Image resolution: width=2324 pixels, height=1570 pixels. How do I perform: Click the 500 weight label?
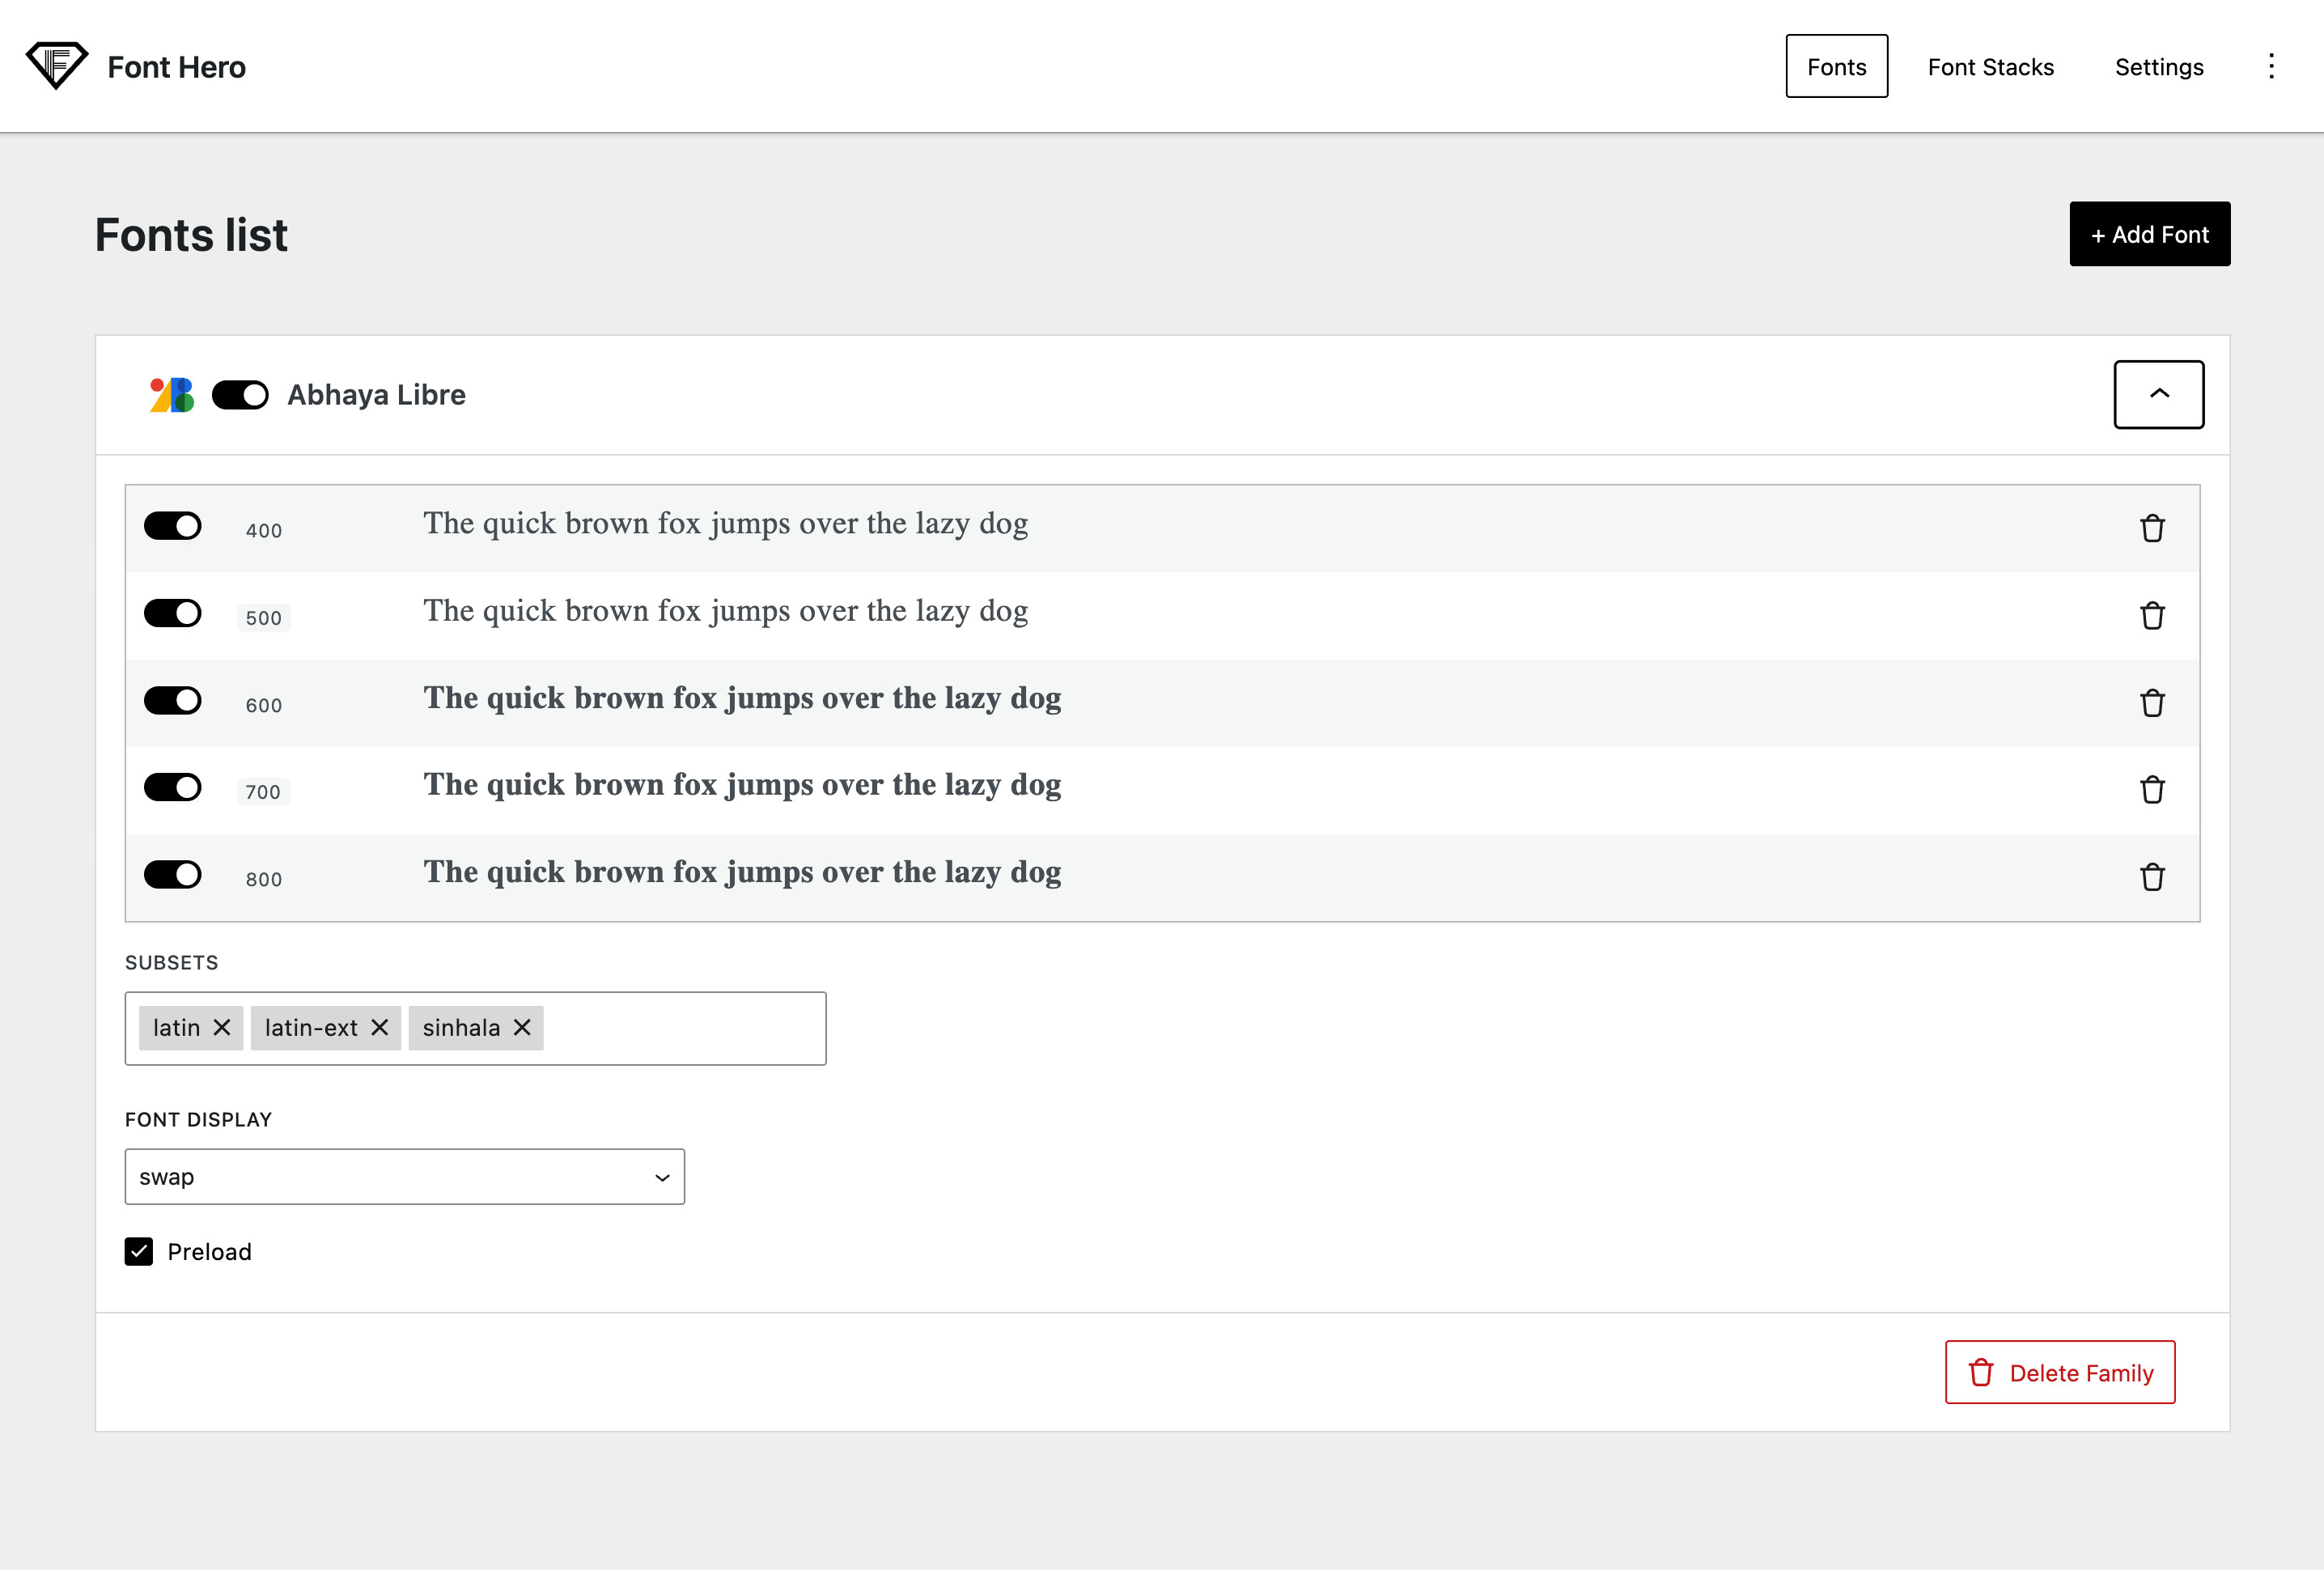pyautogui.click(x=264, y=618)
